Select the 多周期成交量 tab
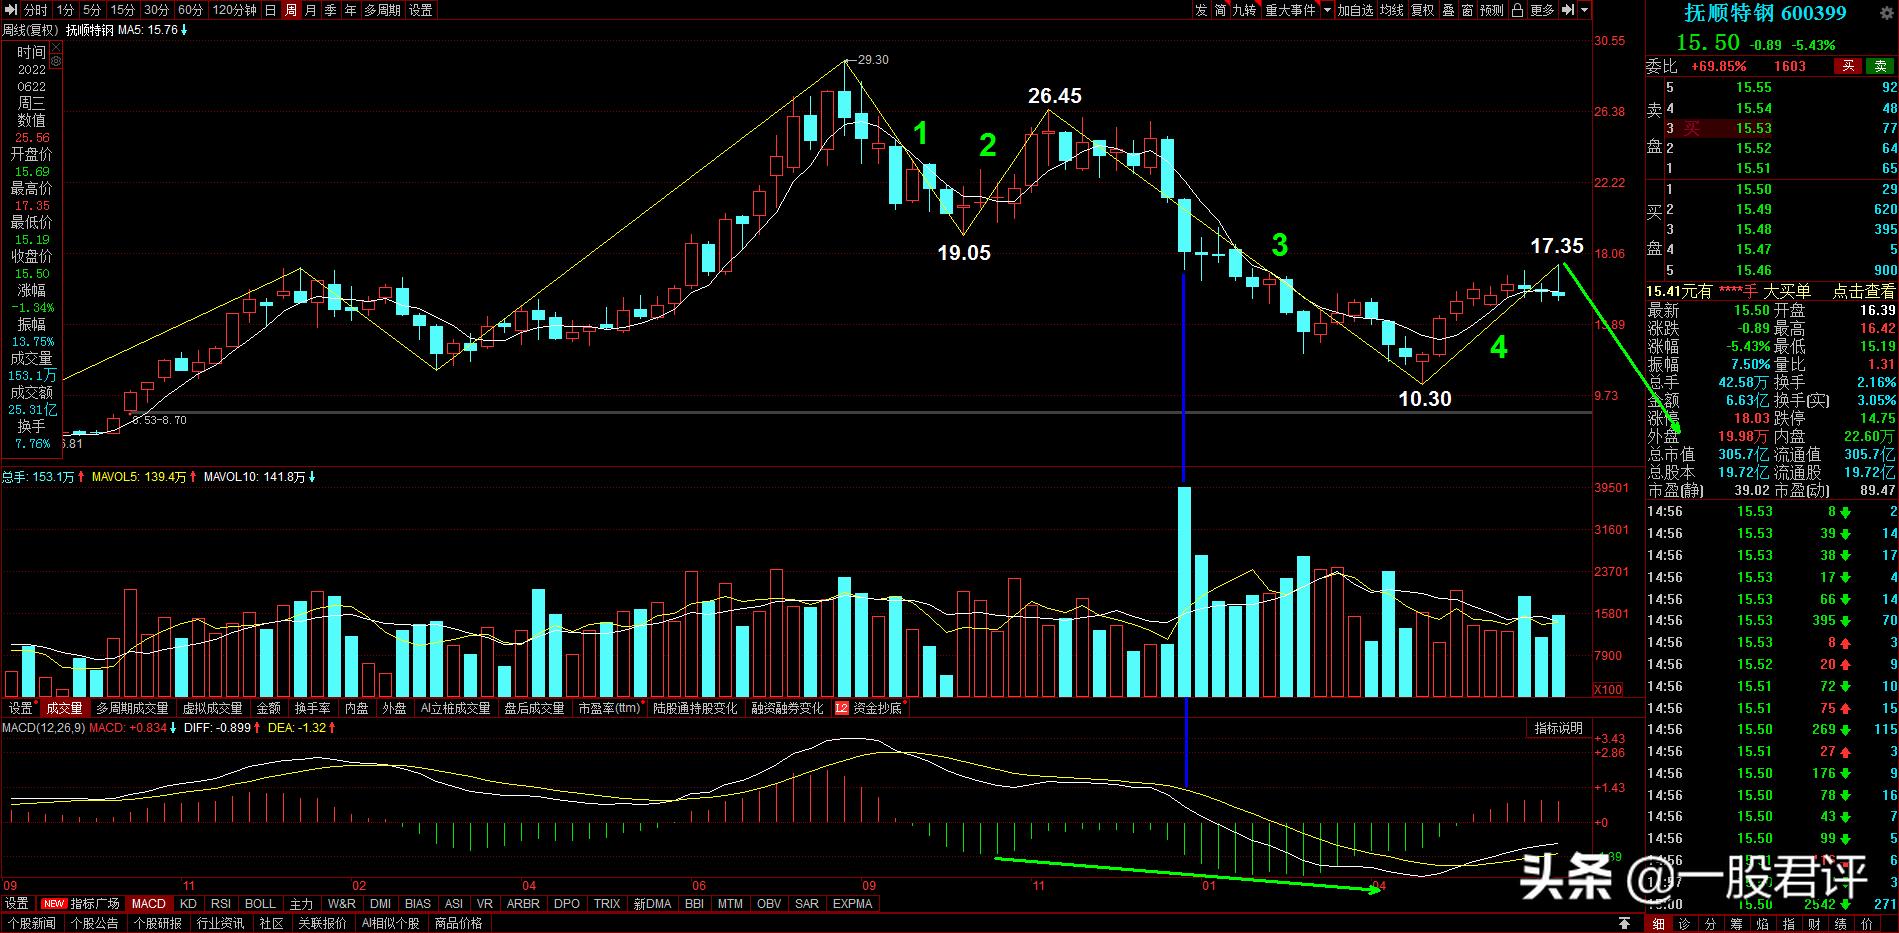The width and height of the screenshot is (1899, 933). pos(132,708)
